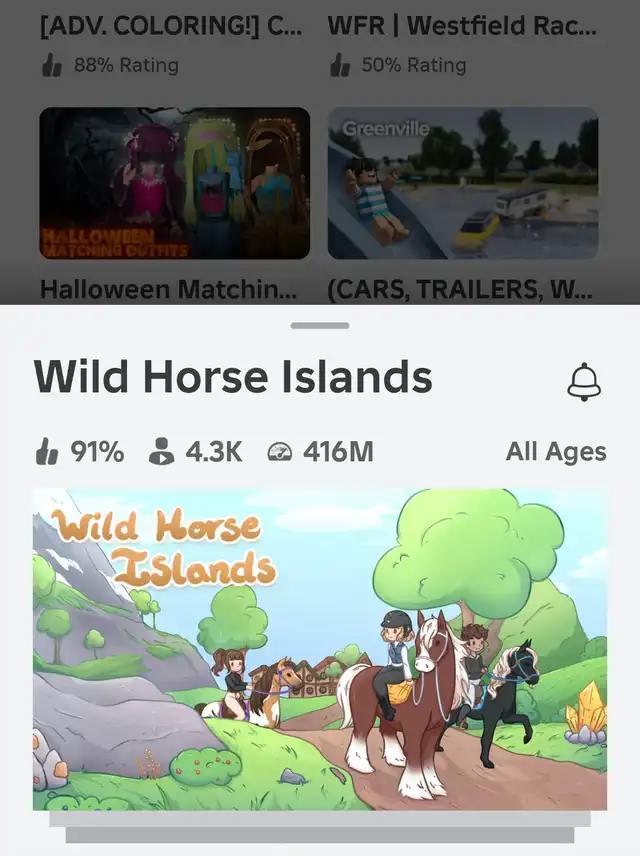Click the 416M visits count
640x856 pixels.
pos(338,452)
